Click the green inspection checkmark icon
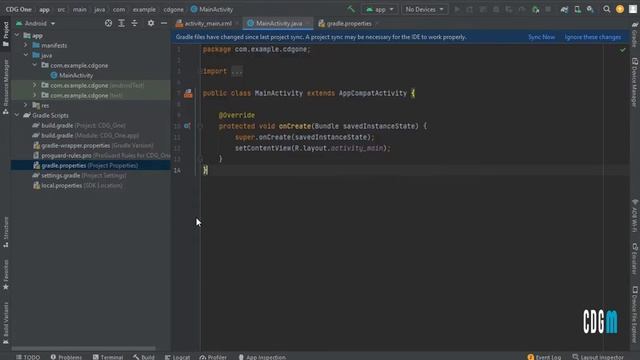 (622, 50)
